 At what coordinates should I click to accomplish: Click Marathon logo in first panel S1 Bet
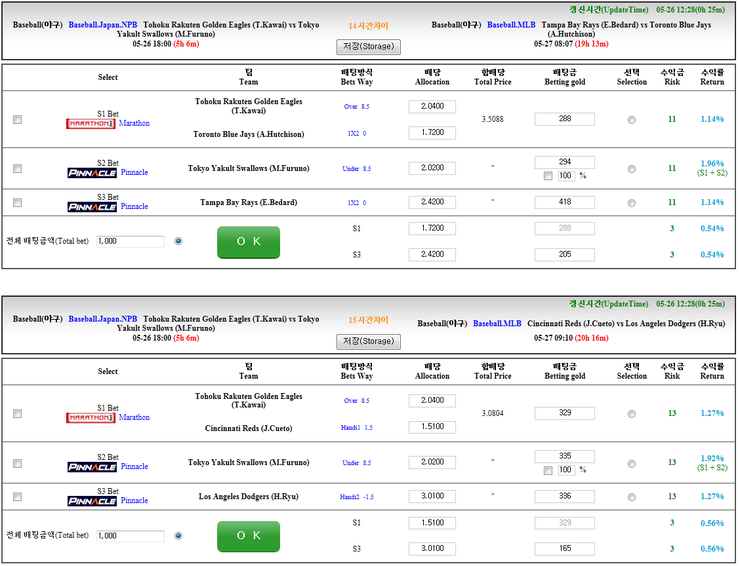[x=91, y=124]
